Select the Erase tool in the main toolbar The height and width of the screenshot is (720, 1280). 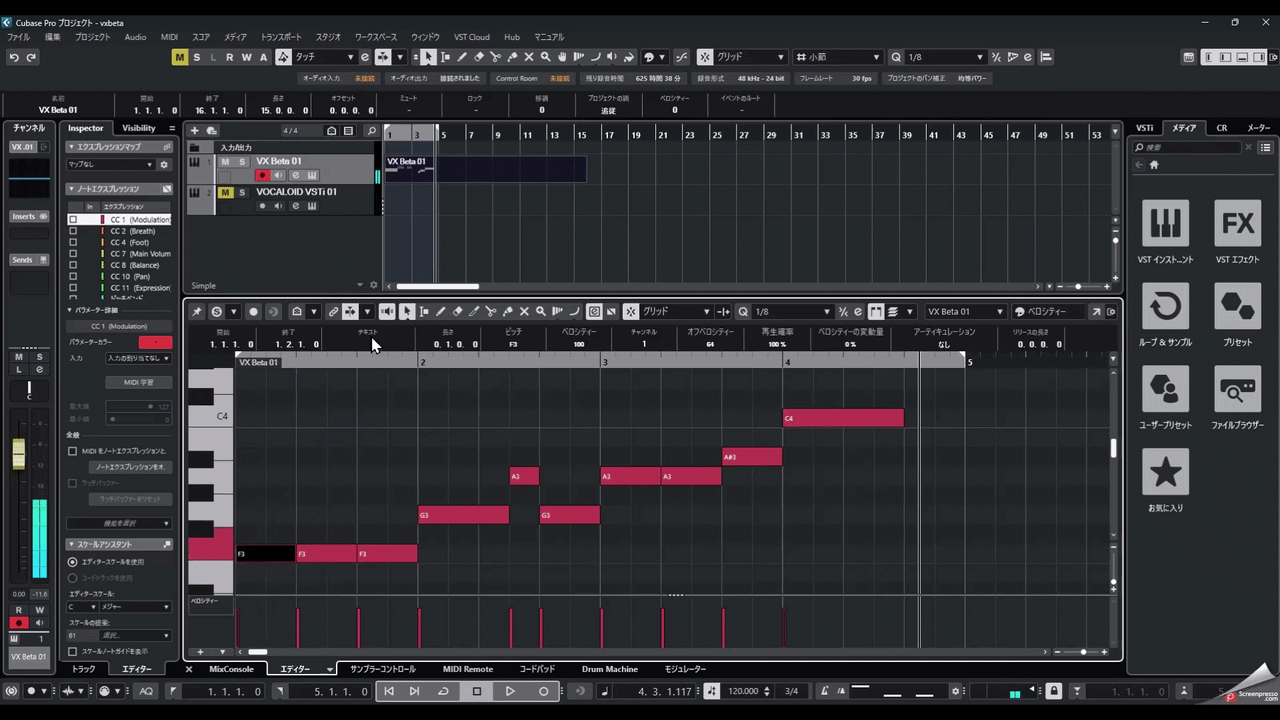click(478, 57)
